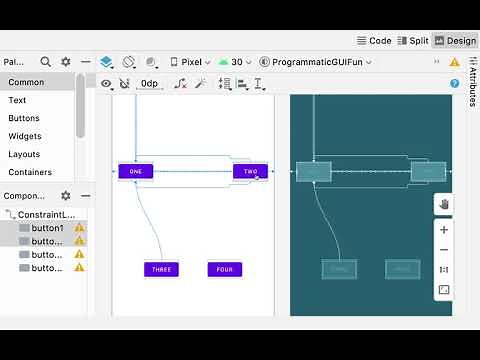The width and height of the screenshot is (480, 360).
Task: Zoom out with minus icon
Action: pos(444,250)
